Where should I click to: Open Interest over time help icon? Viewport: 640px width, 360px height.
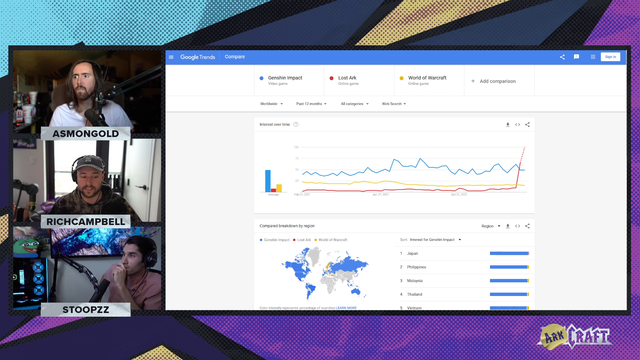pyautogui.click(x=296, y=124)
